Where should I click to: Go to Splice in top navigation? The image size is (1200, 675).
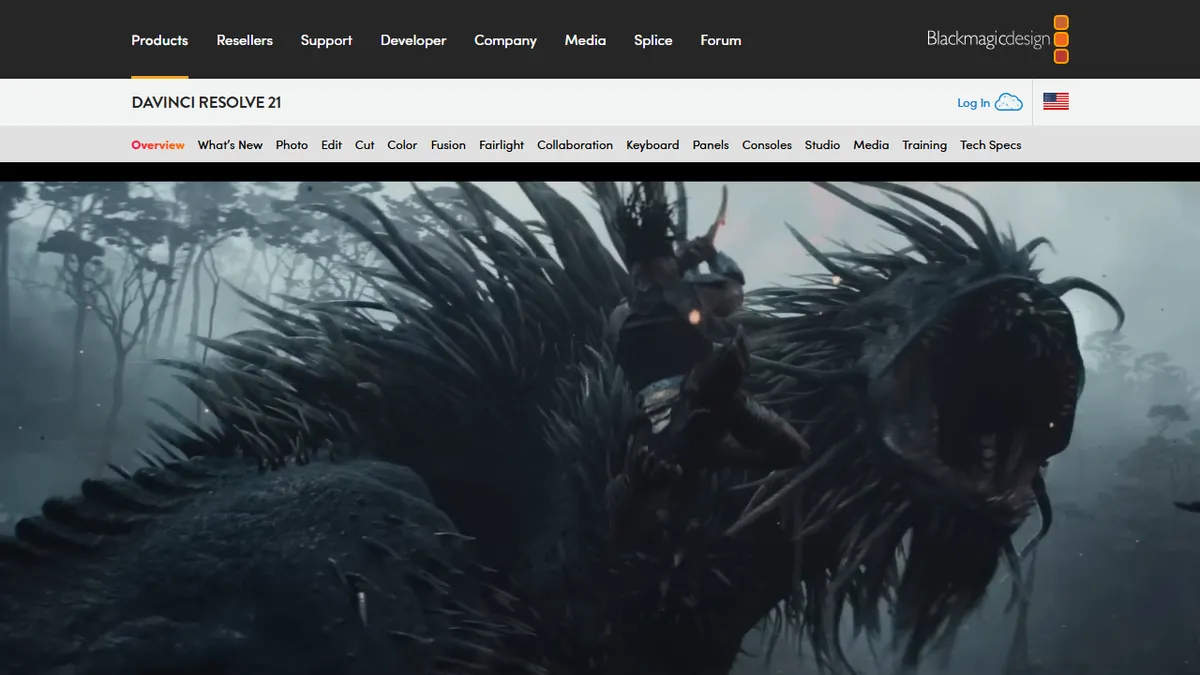coord(653,40)
